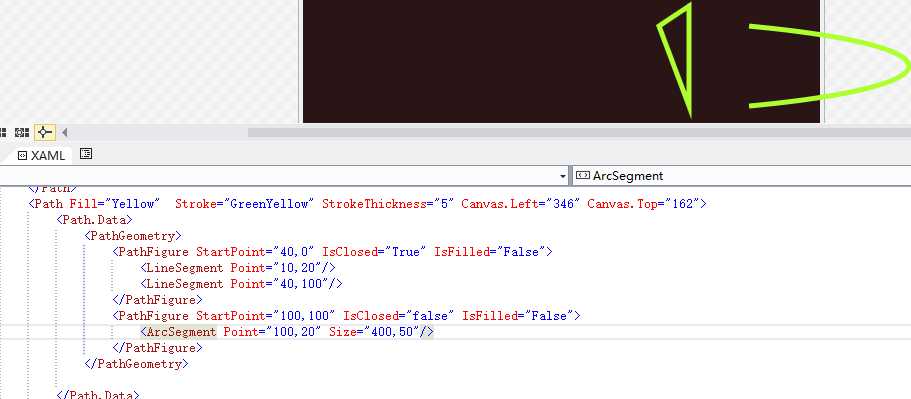Click IsFilled="False" on the StartPoint 100,100 line
The width and height of the screenshot is (911, 399).
pyautogui.click(x=518, y=316)
